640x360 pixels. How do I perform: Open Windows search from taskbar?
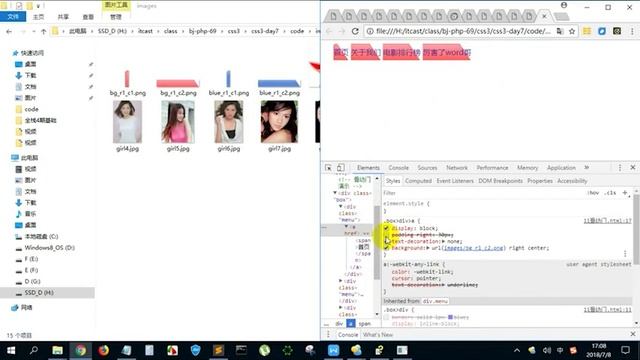tap(34, 350)
